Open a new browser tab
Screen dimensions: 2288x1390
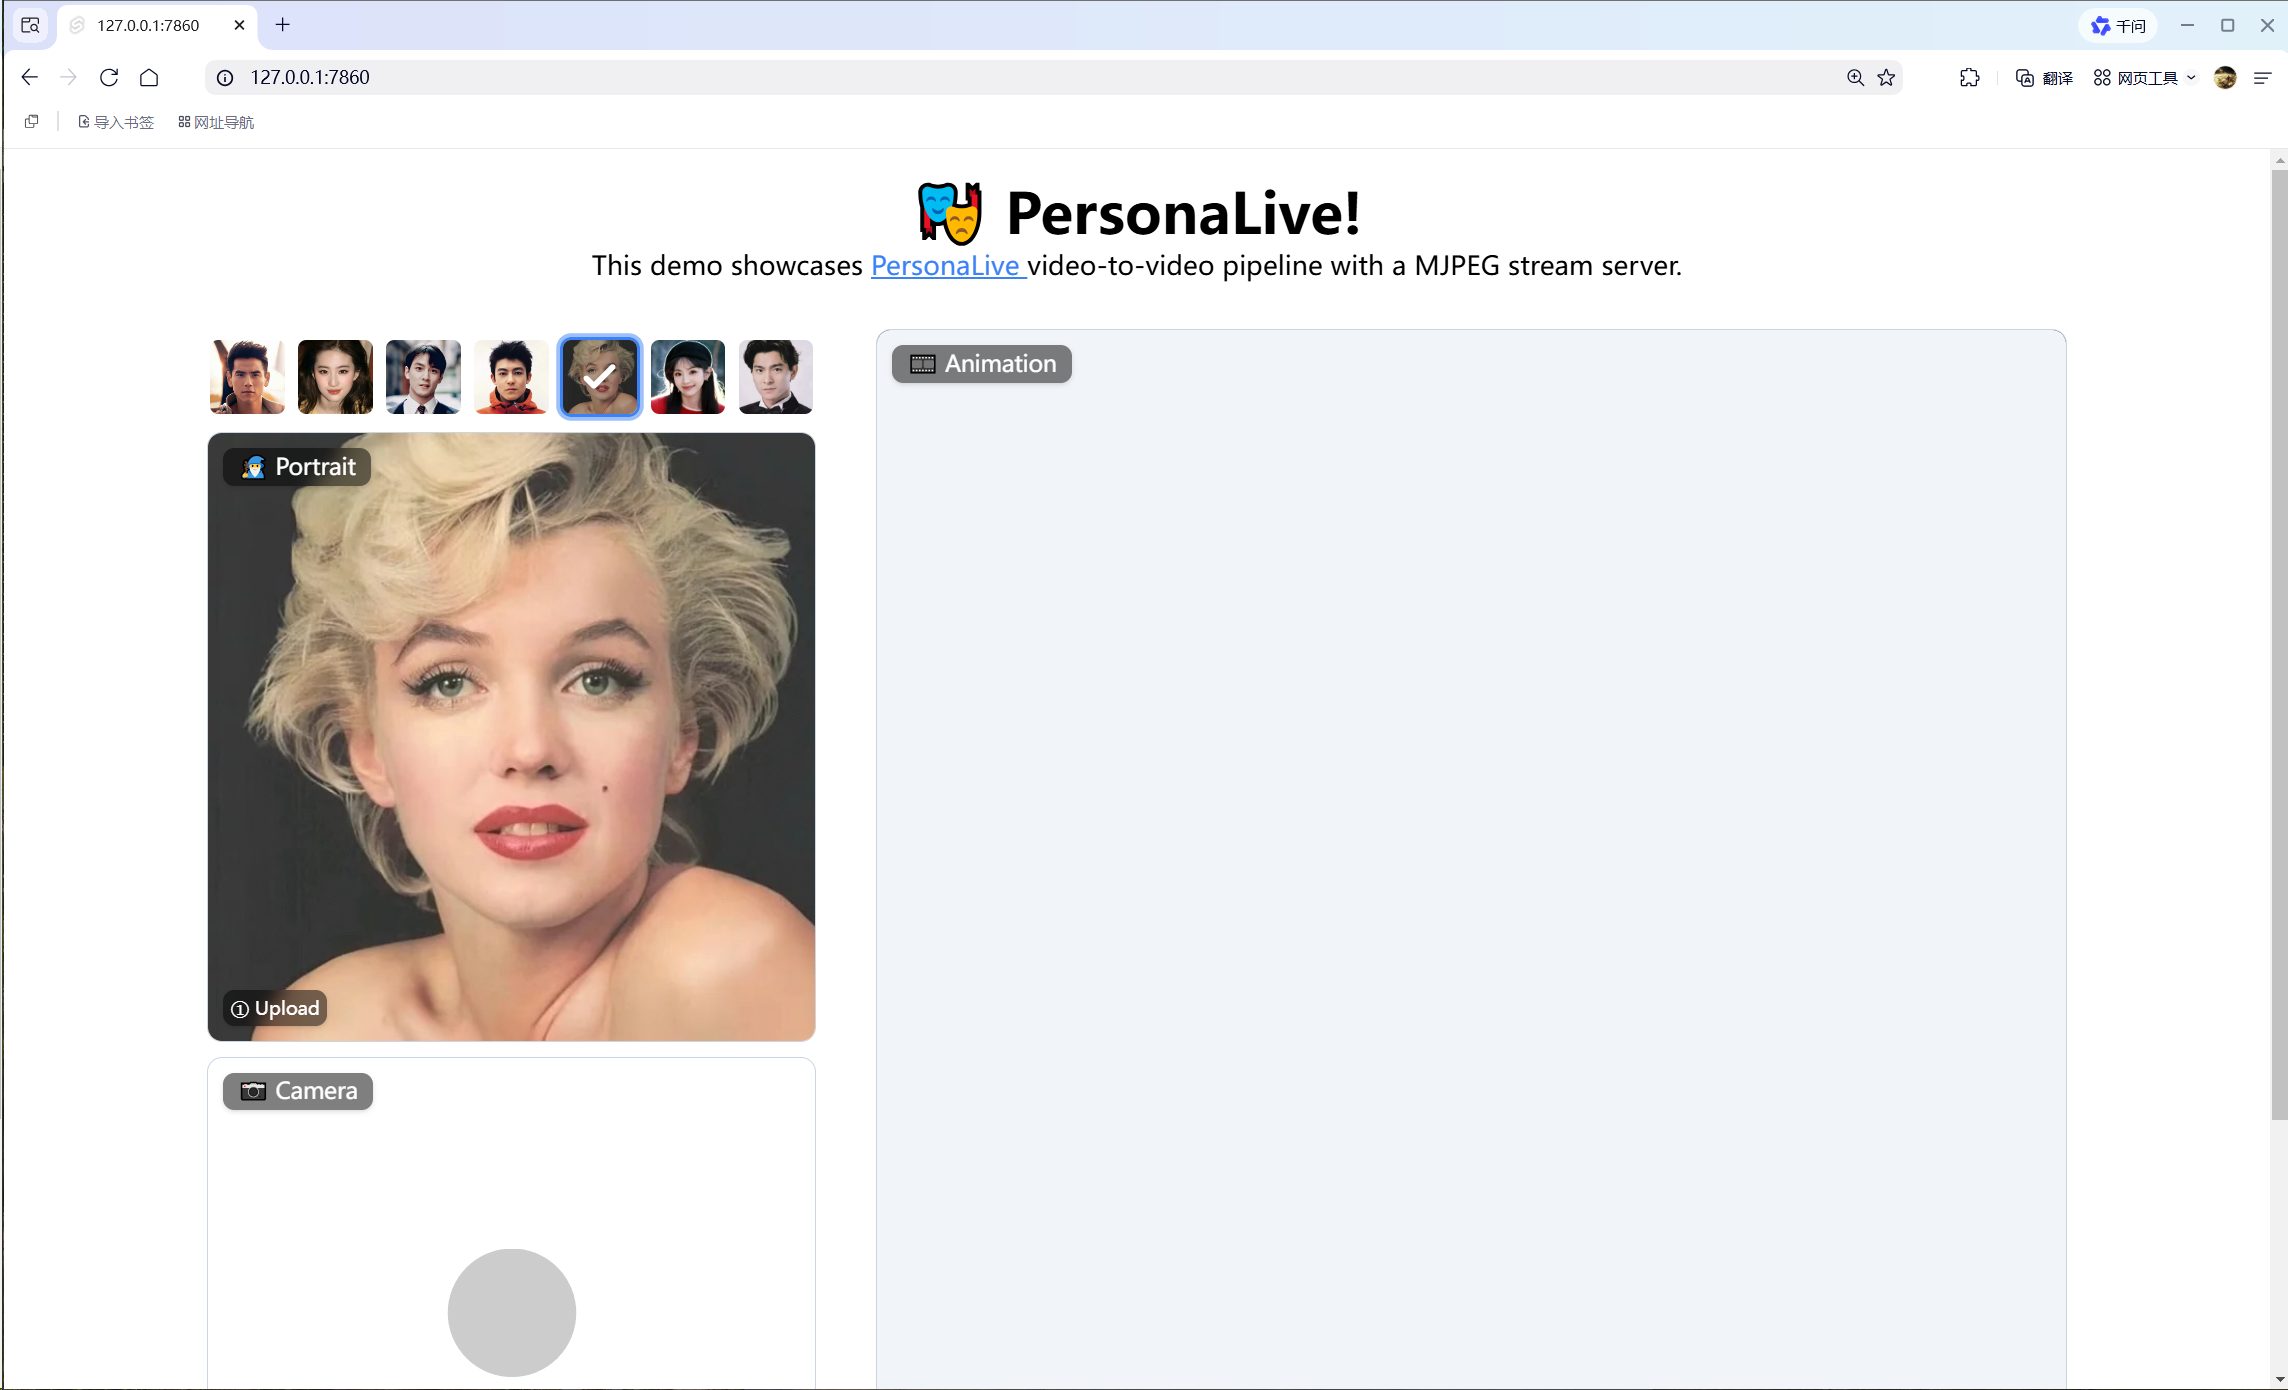[x=283, y=25]
